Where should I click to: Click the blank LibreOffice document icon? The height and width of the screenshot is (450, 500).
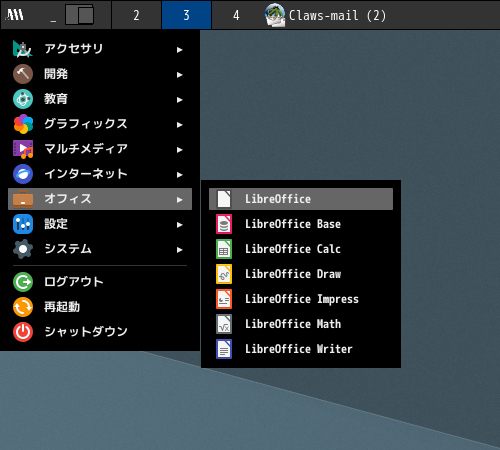tap(224, 199)
